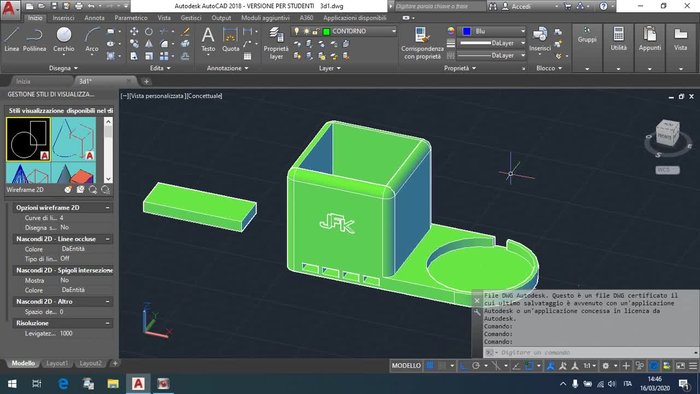Open the Blu color dropdown

523,31
